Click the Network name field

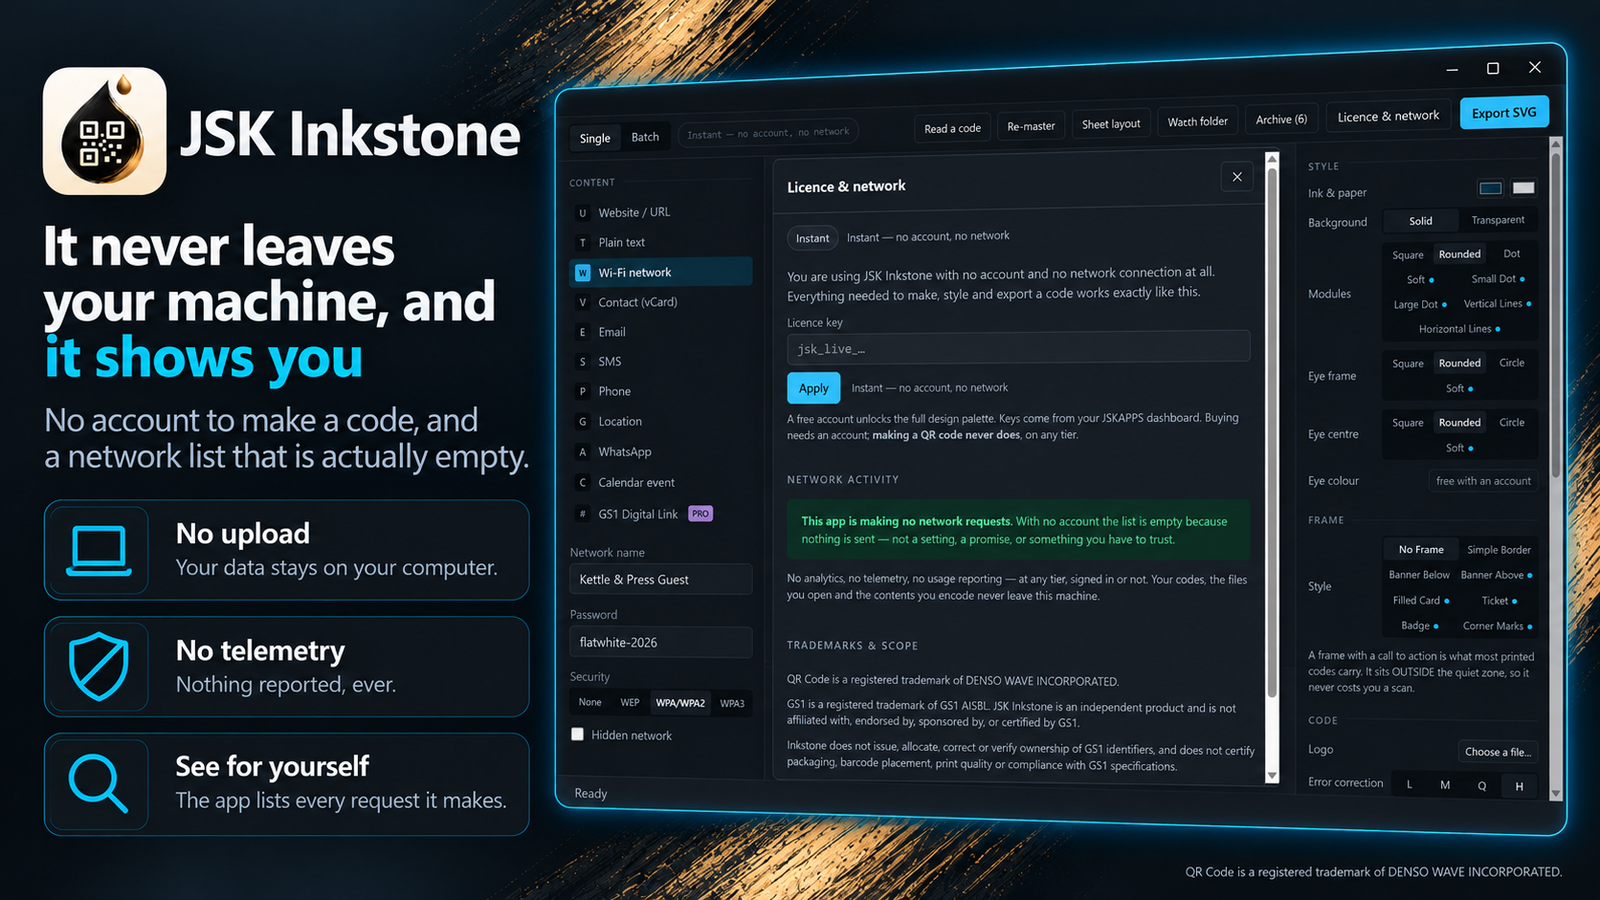click(x=661, y=579)
